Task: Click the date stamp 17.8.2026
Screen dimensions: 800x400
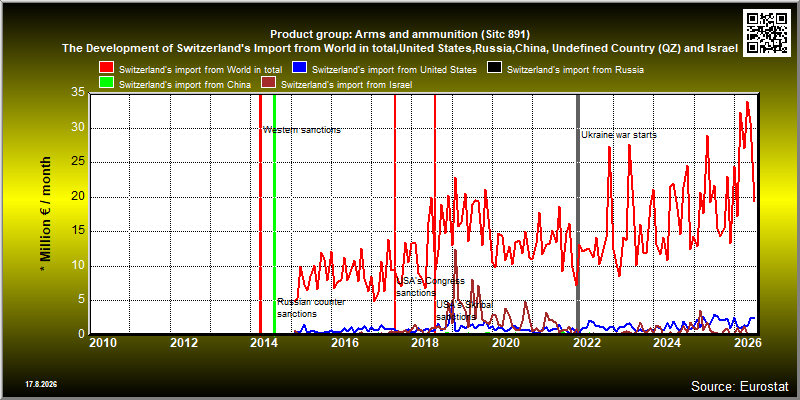Action: (x=41, y=384)
